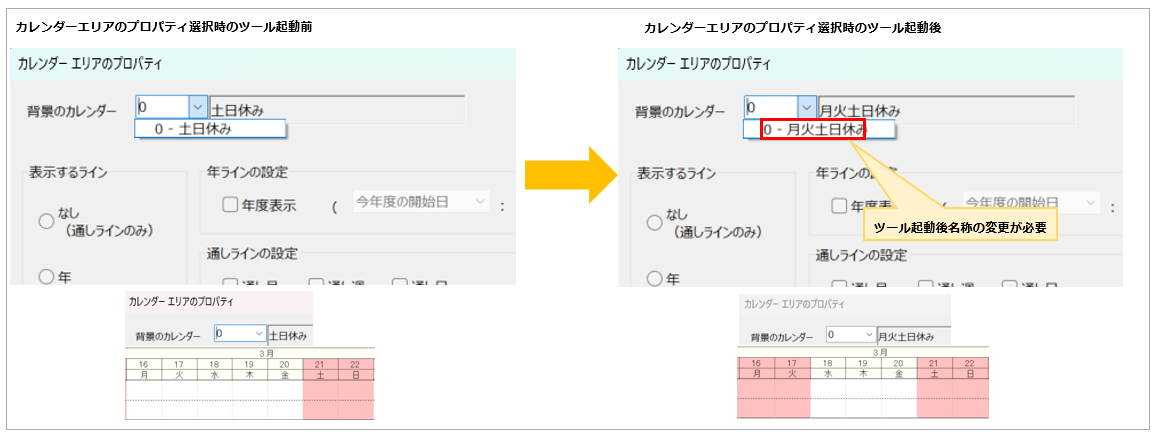This screenshot has width=1154, height=434.
Task: Select the 年 radio button in left panel
Action: coord(46,277)
